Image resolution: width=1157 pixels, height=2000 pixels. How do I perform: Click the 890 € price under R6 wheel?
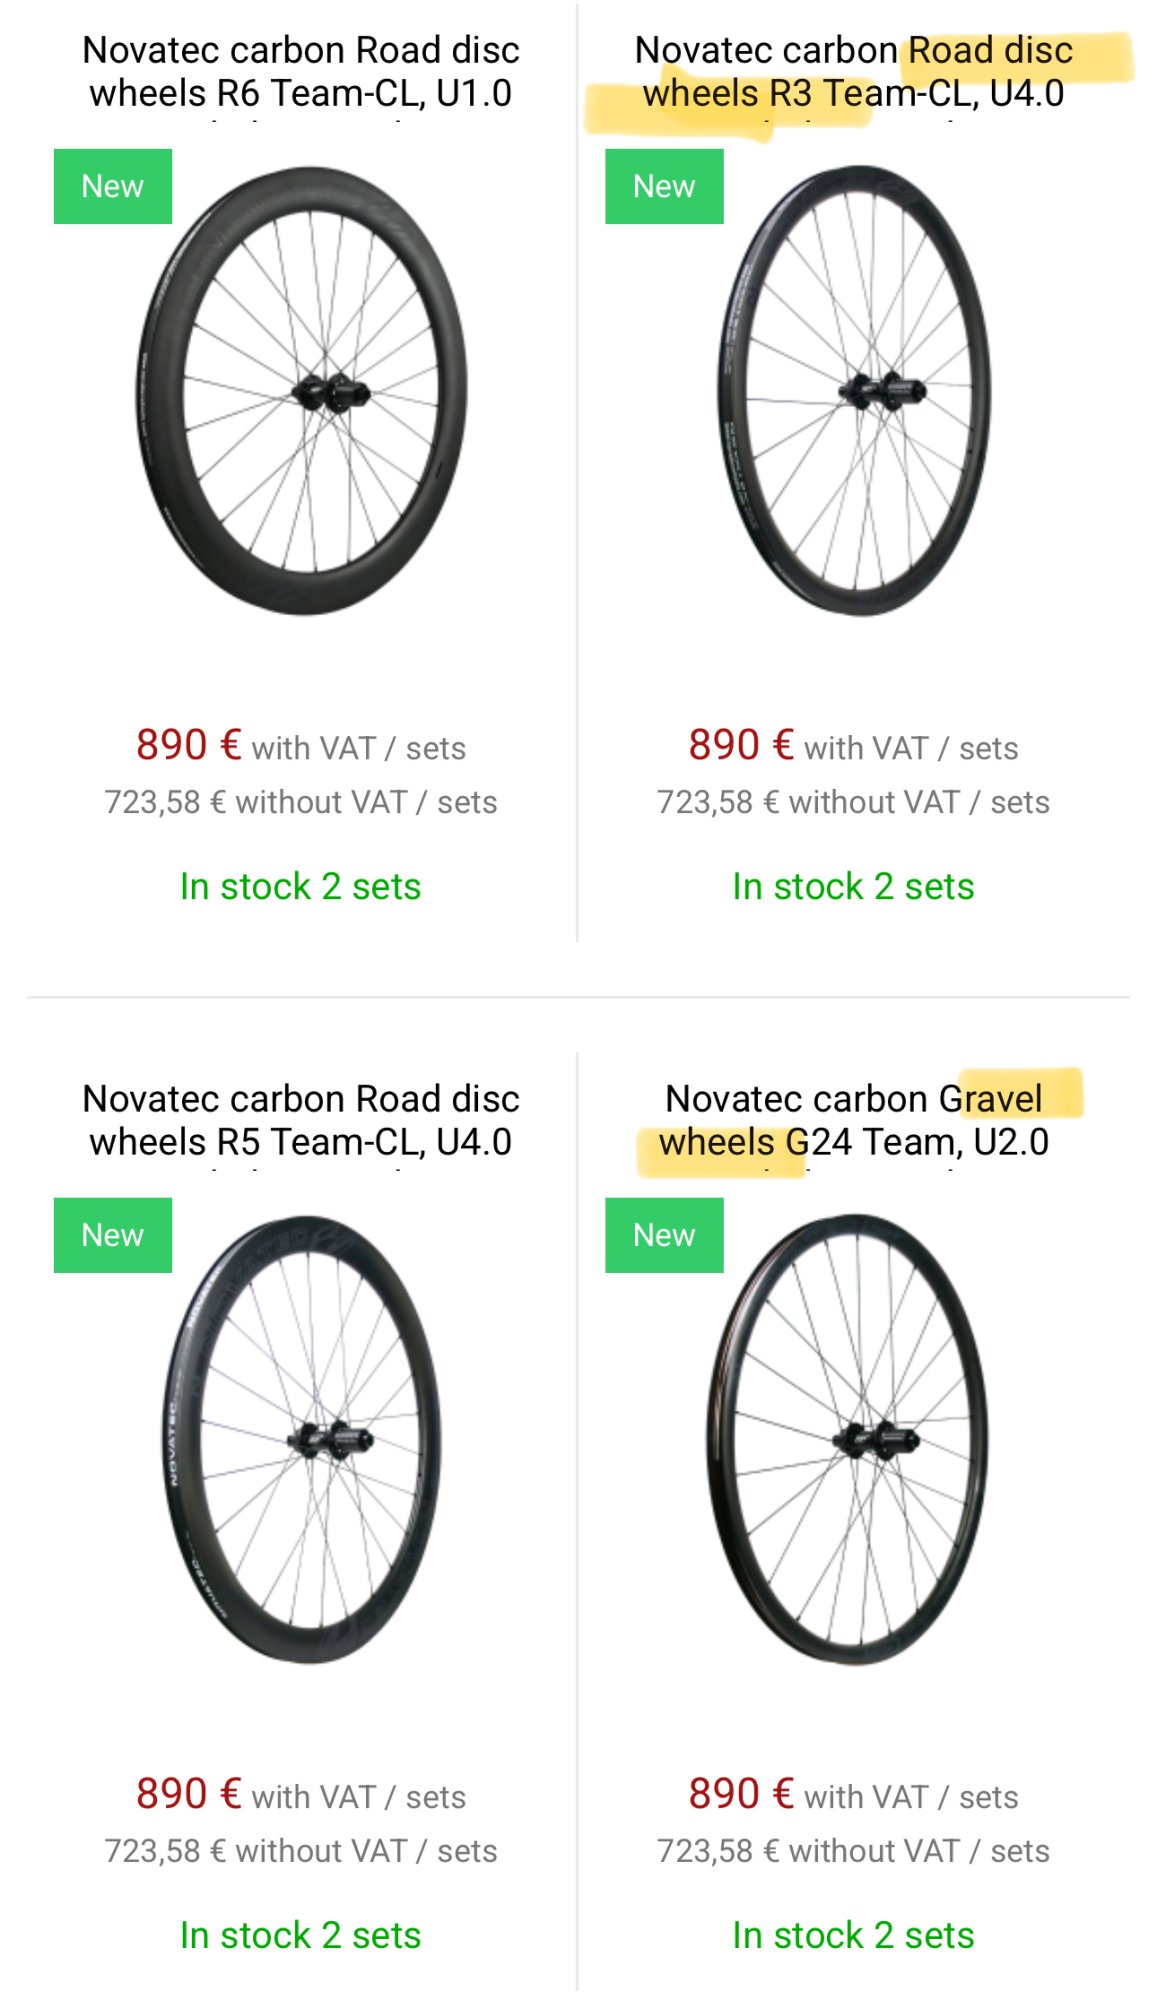pyautogui.click(x=189, y=745)
